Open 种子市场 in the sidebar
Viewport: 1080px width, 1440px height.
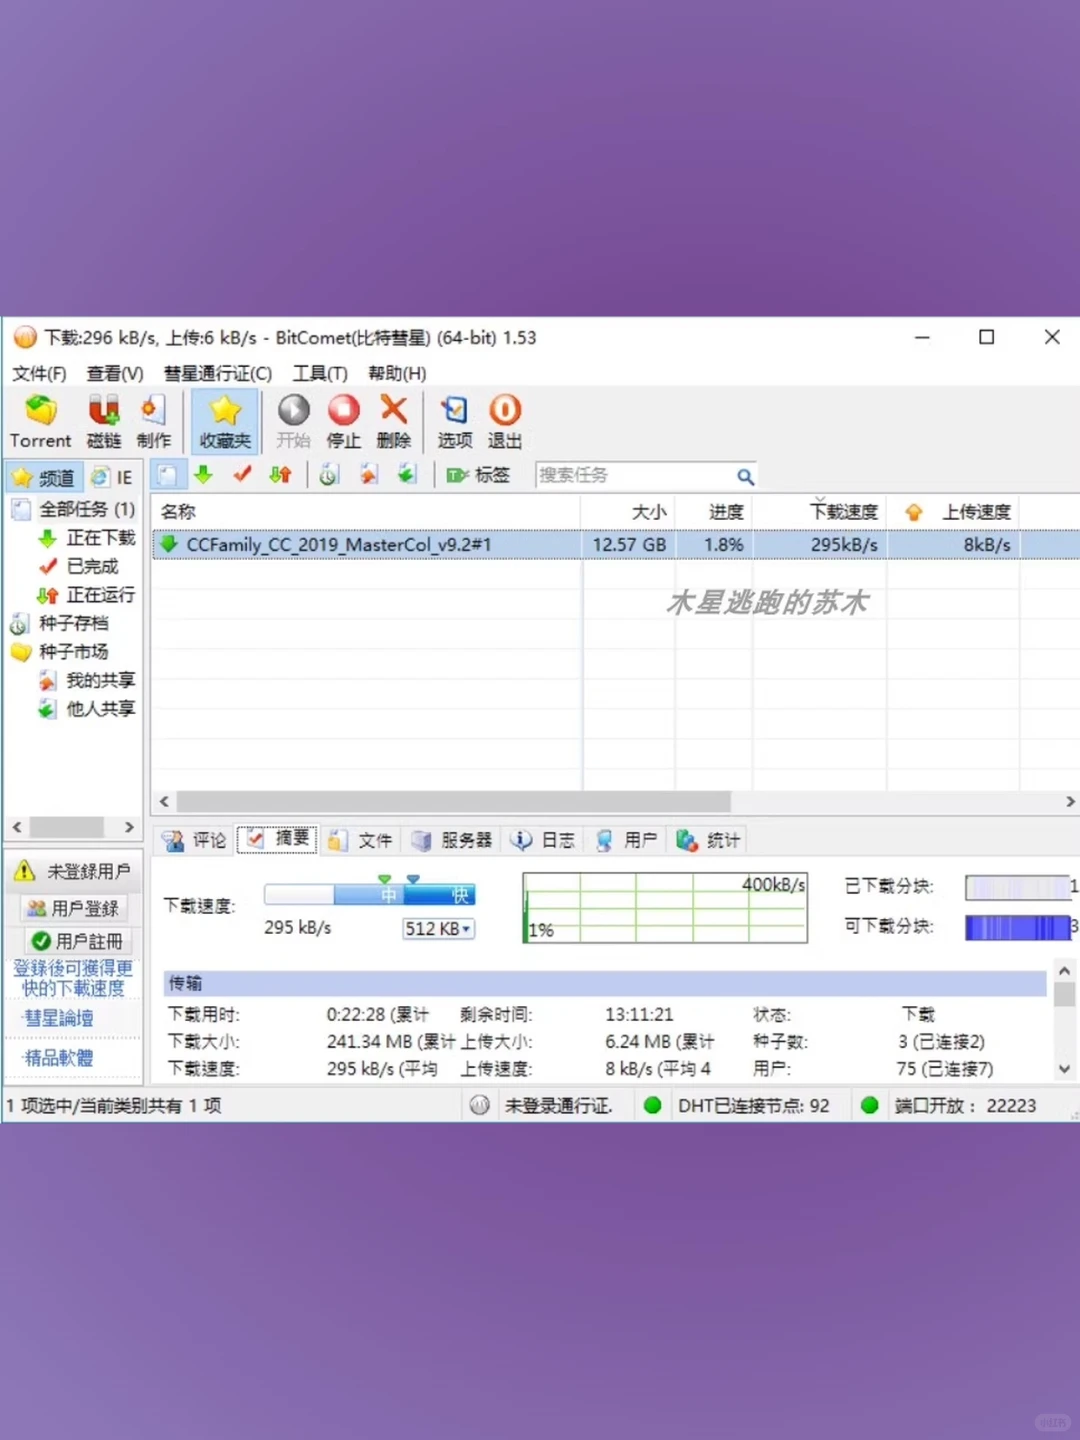(60, 652)
